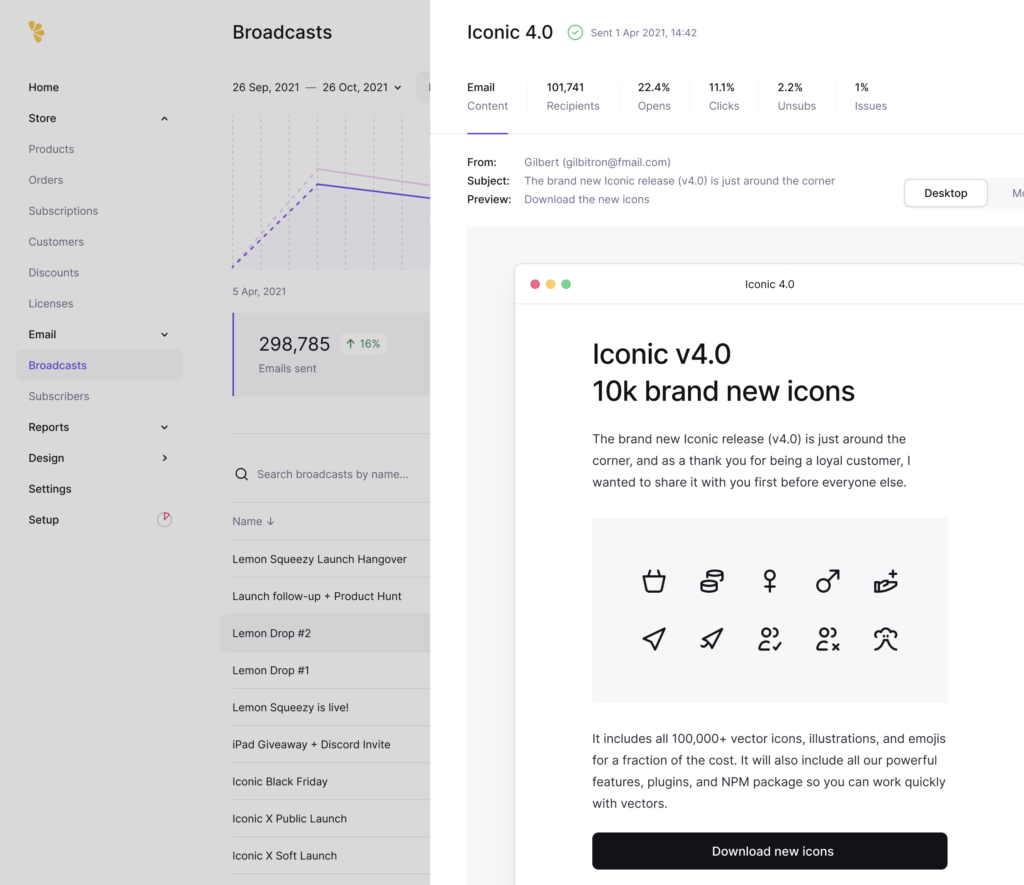Open Launch follow-up + Product Hunt broadcast
Image resolution: width=1024 pixels, height=885 pixels.
click(x=317, y=596)
